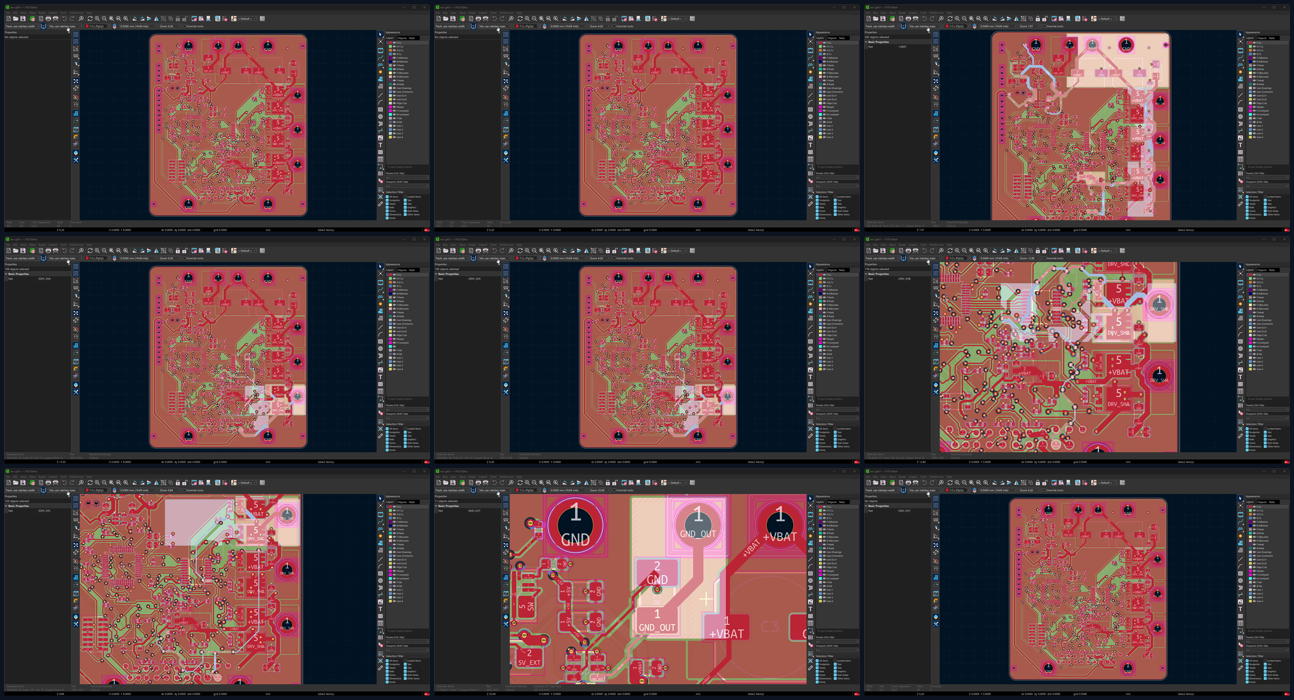Toggle ratsnest display icon in top-center window
This screenshot has height=700, width=1294.
tap(506, 81)
